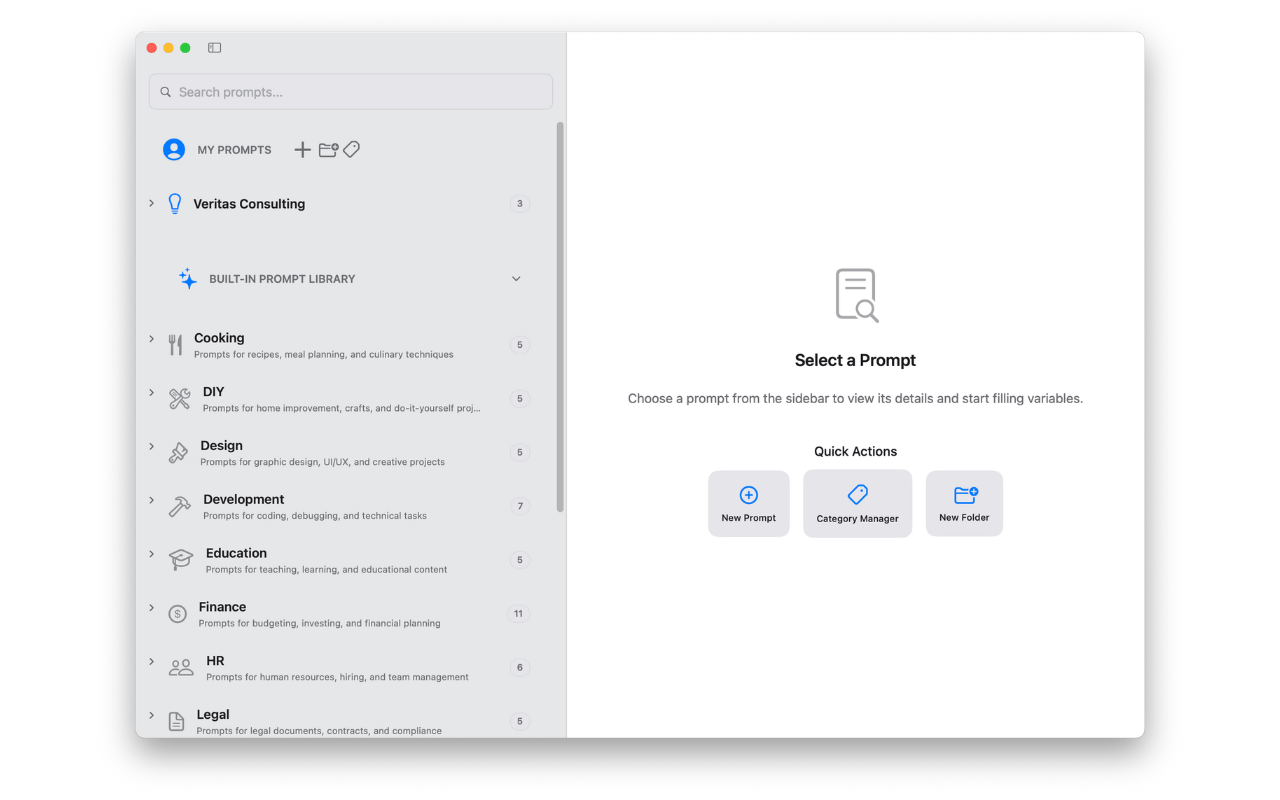
Task: Click the New Prompt quick action
Action: (x=748, y=504)
